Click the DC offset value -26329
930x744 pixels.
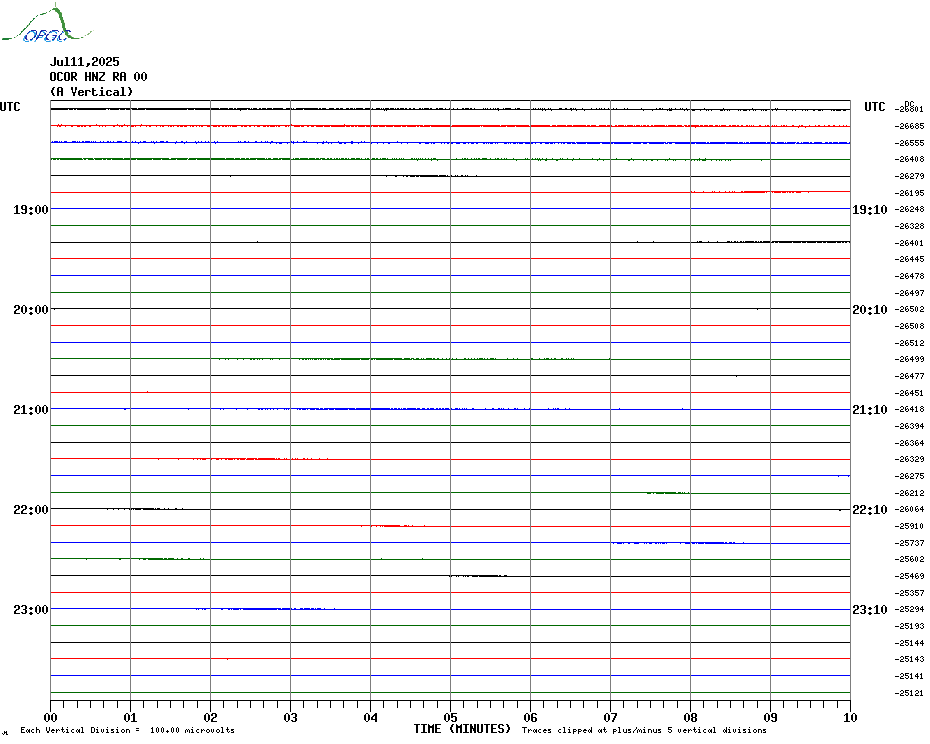(x=909, y=459)
